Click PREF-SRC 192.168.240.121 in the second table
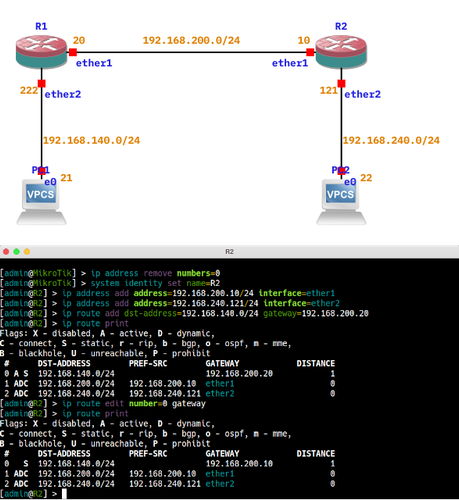Screen dimensions: 459x500 (x=165, y=484)
